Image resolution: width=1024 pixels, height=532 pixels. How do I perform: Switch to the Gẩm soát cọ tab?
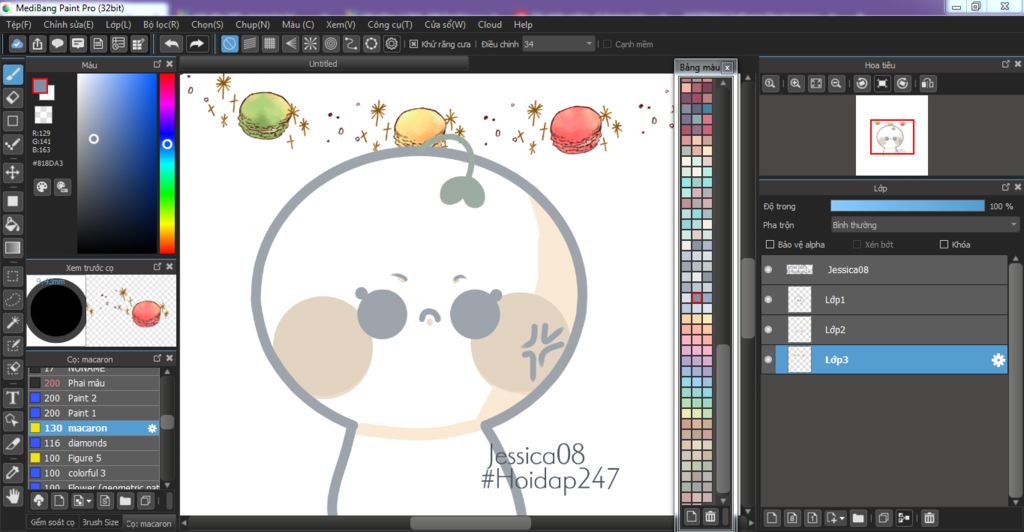point(52,522)
